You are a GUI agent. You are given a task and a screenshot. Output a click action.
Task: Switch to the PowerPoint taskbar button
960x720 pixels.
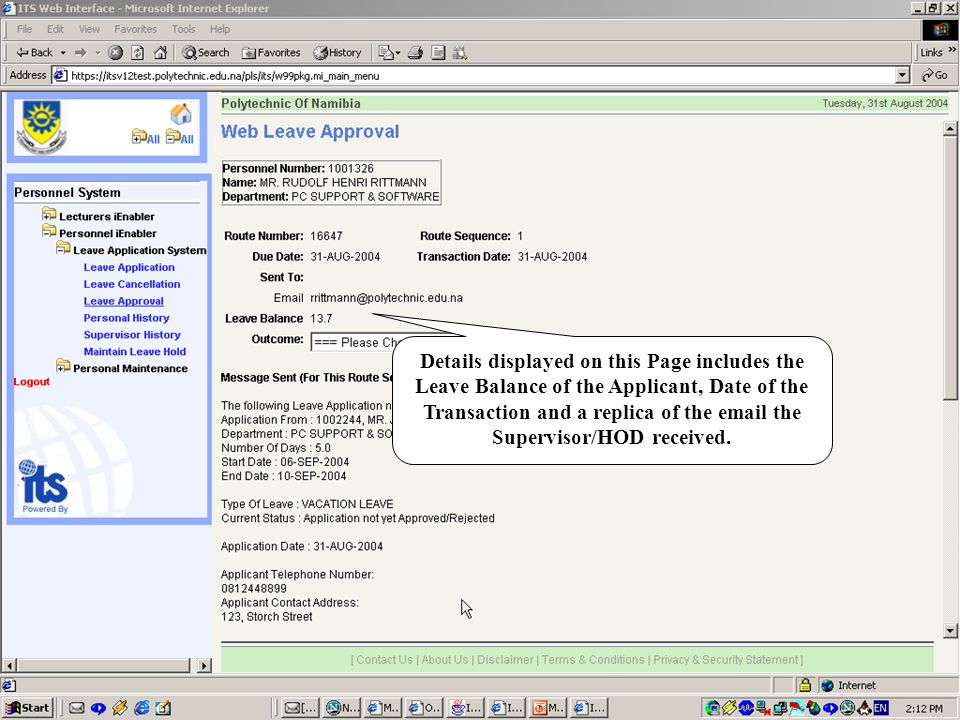pos(547,708)
